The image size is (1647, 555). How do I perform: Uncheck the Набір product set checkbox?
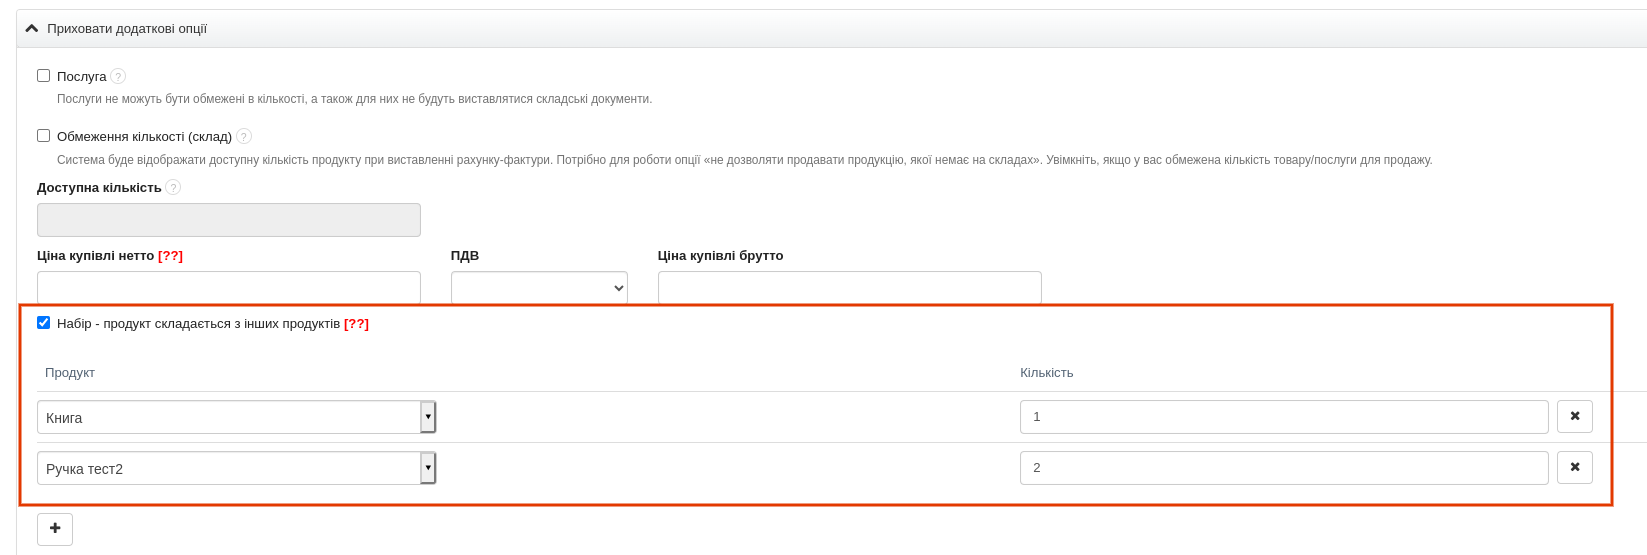pos(43,322)
